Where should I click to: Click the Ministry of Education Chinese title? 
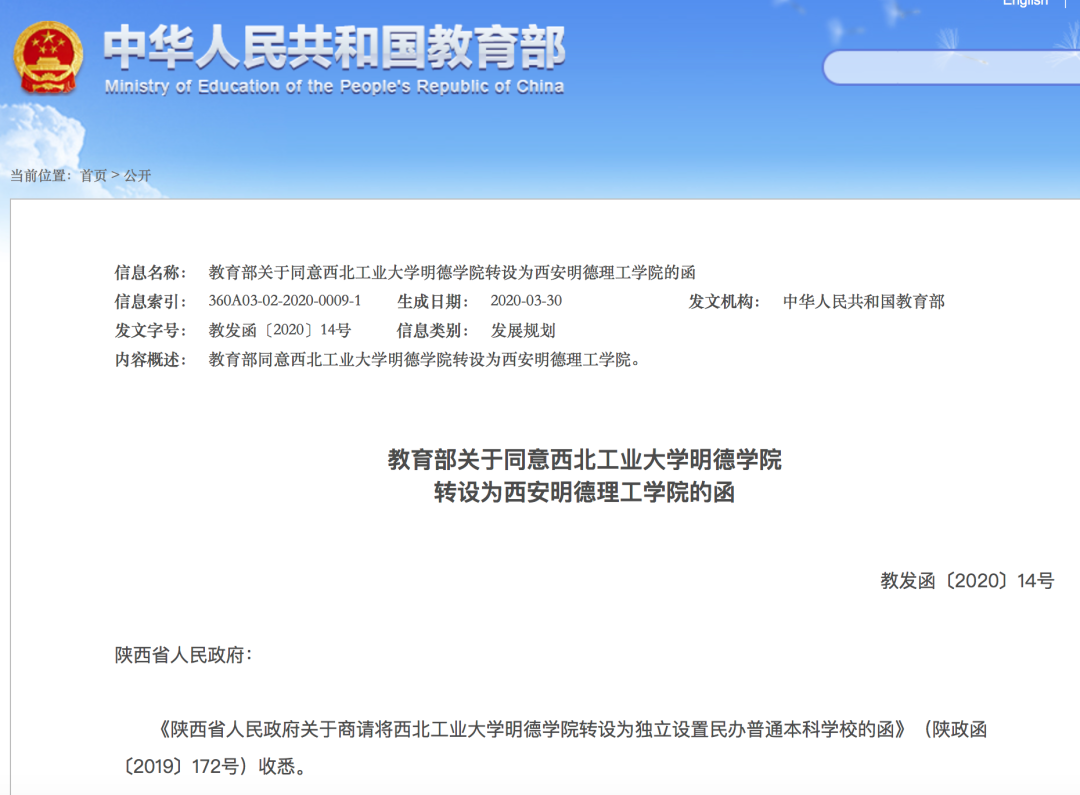(x=335, y=47)
